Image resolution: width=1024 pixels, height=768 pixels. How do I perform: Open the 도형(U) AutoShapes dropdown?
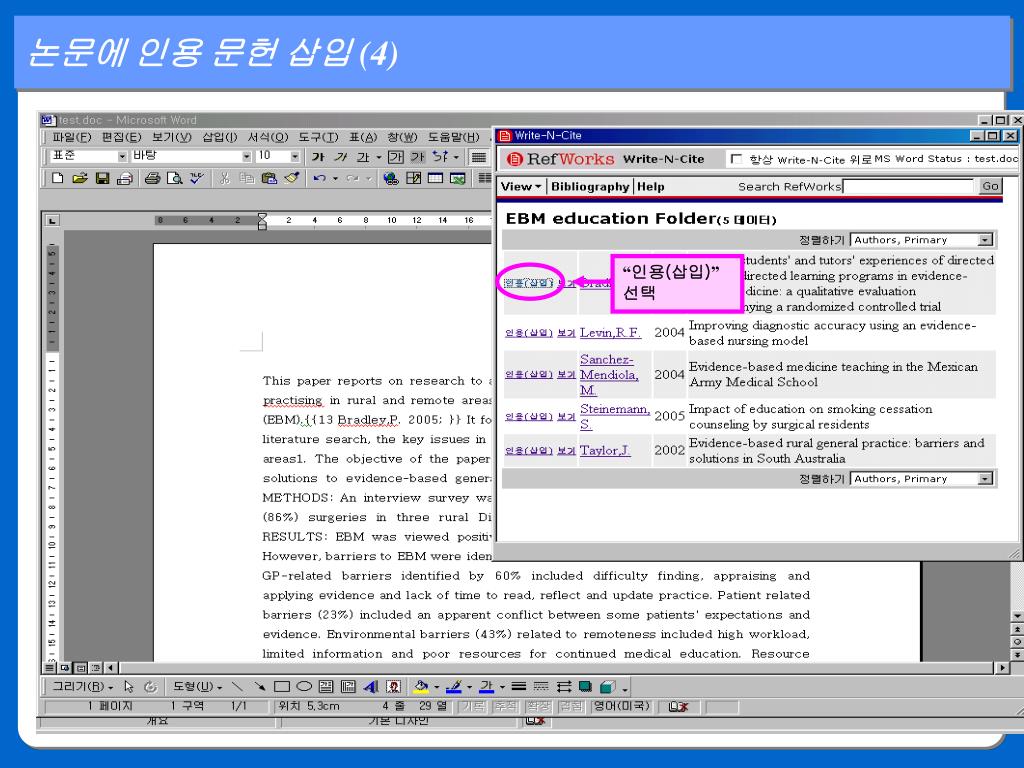(x=197, y=686)
